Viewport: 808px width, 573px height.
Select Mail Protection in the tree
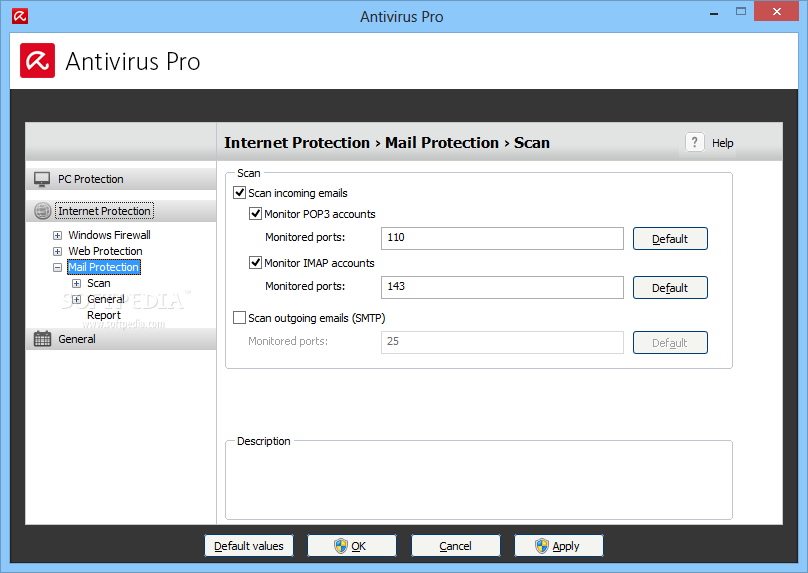point(104,267)
